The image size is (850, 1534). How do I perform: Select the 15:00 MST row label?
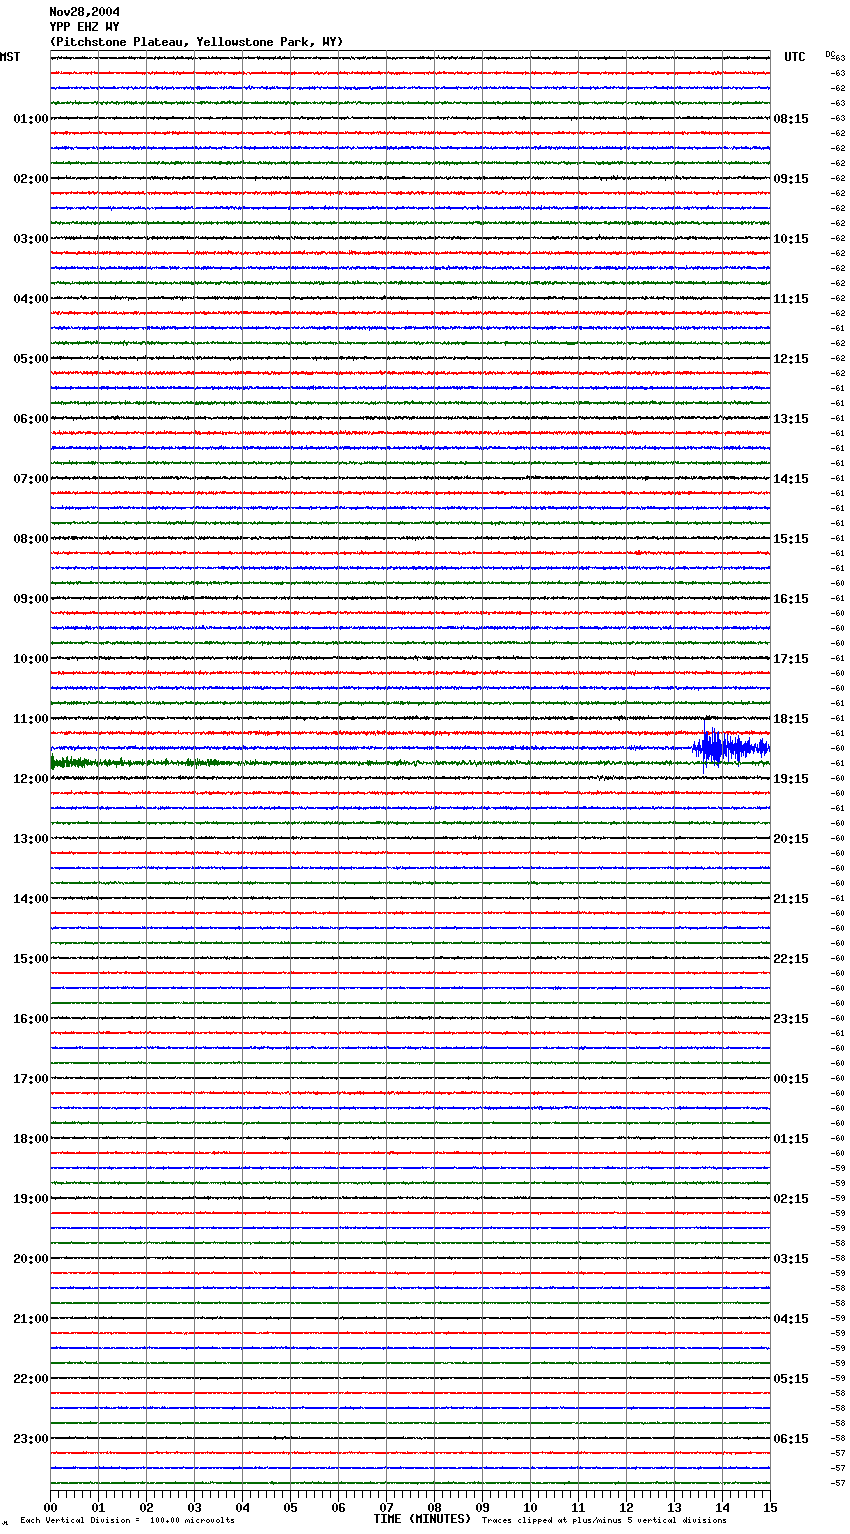pyautogui.click(x=31, y=959)
